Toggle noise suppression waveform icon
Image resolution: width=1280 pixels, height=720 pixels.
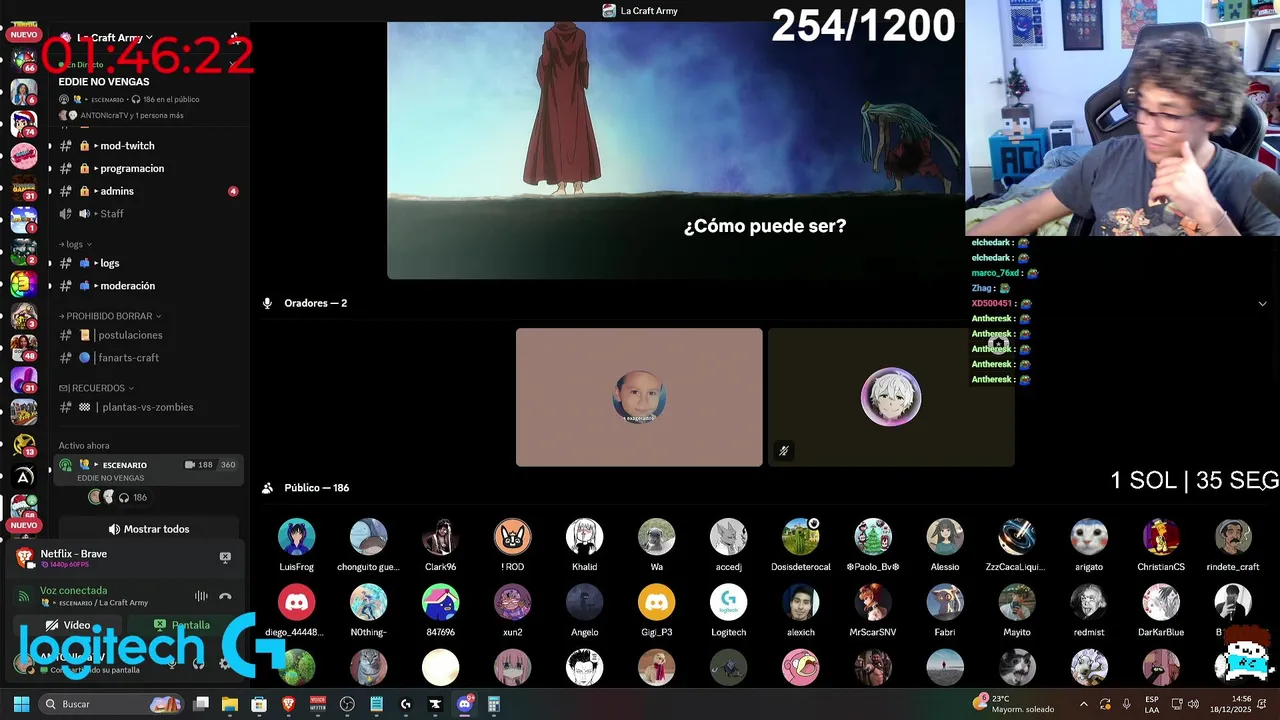[201, 596]
